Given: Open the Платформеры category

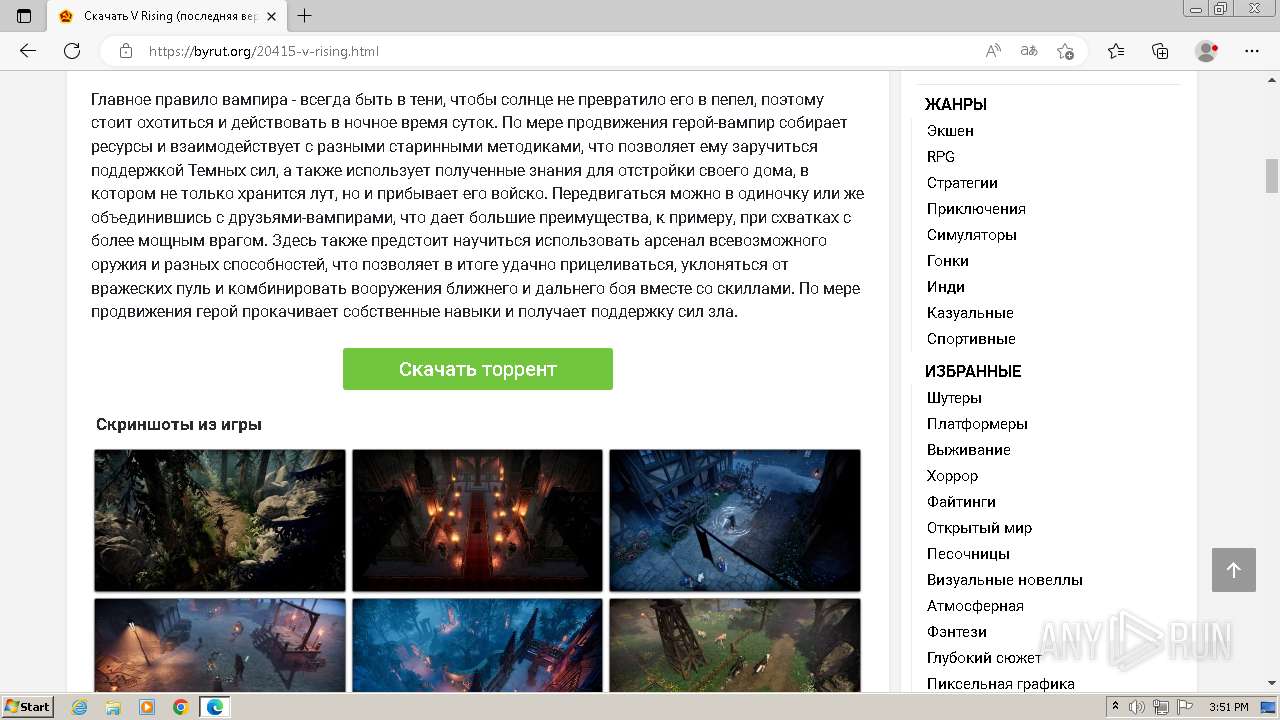Looking at the screenshot, I should click(x=977, y=424).
